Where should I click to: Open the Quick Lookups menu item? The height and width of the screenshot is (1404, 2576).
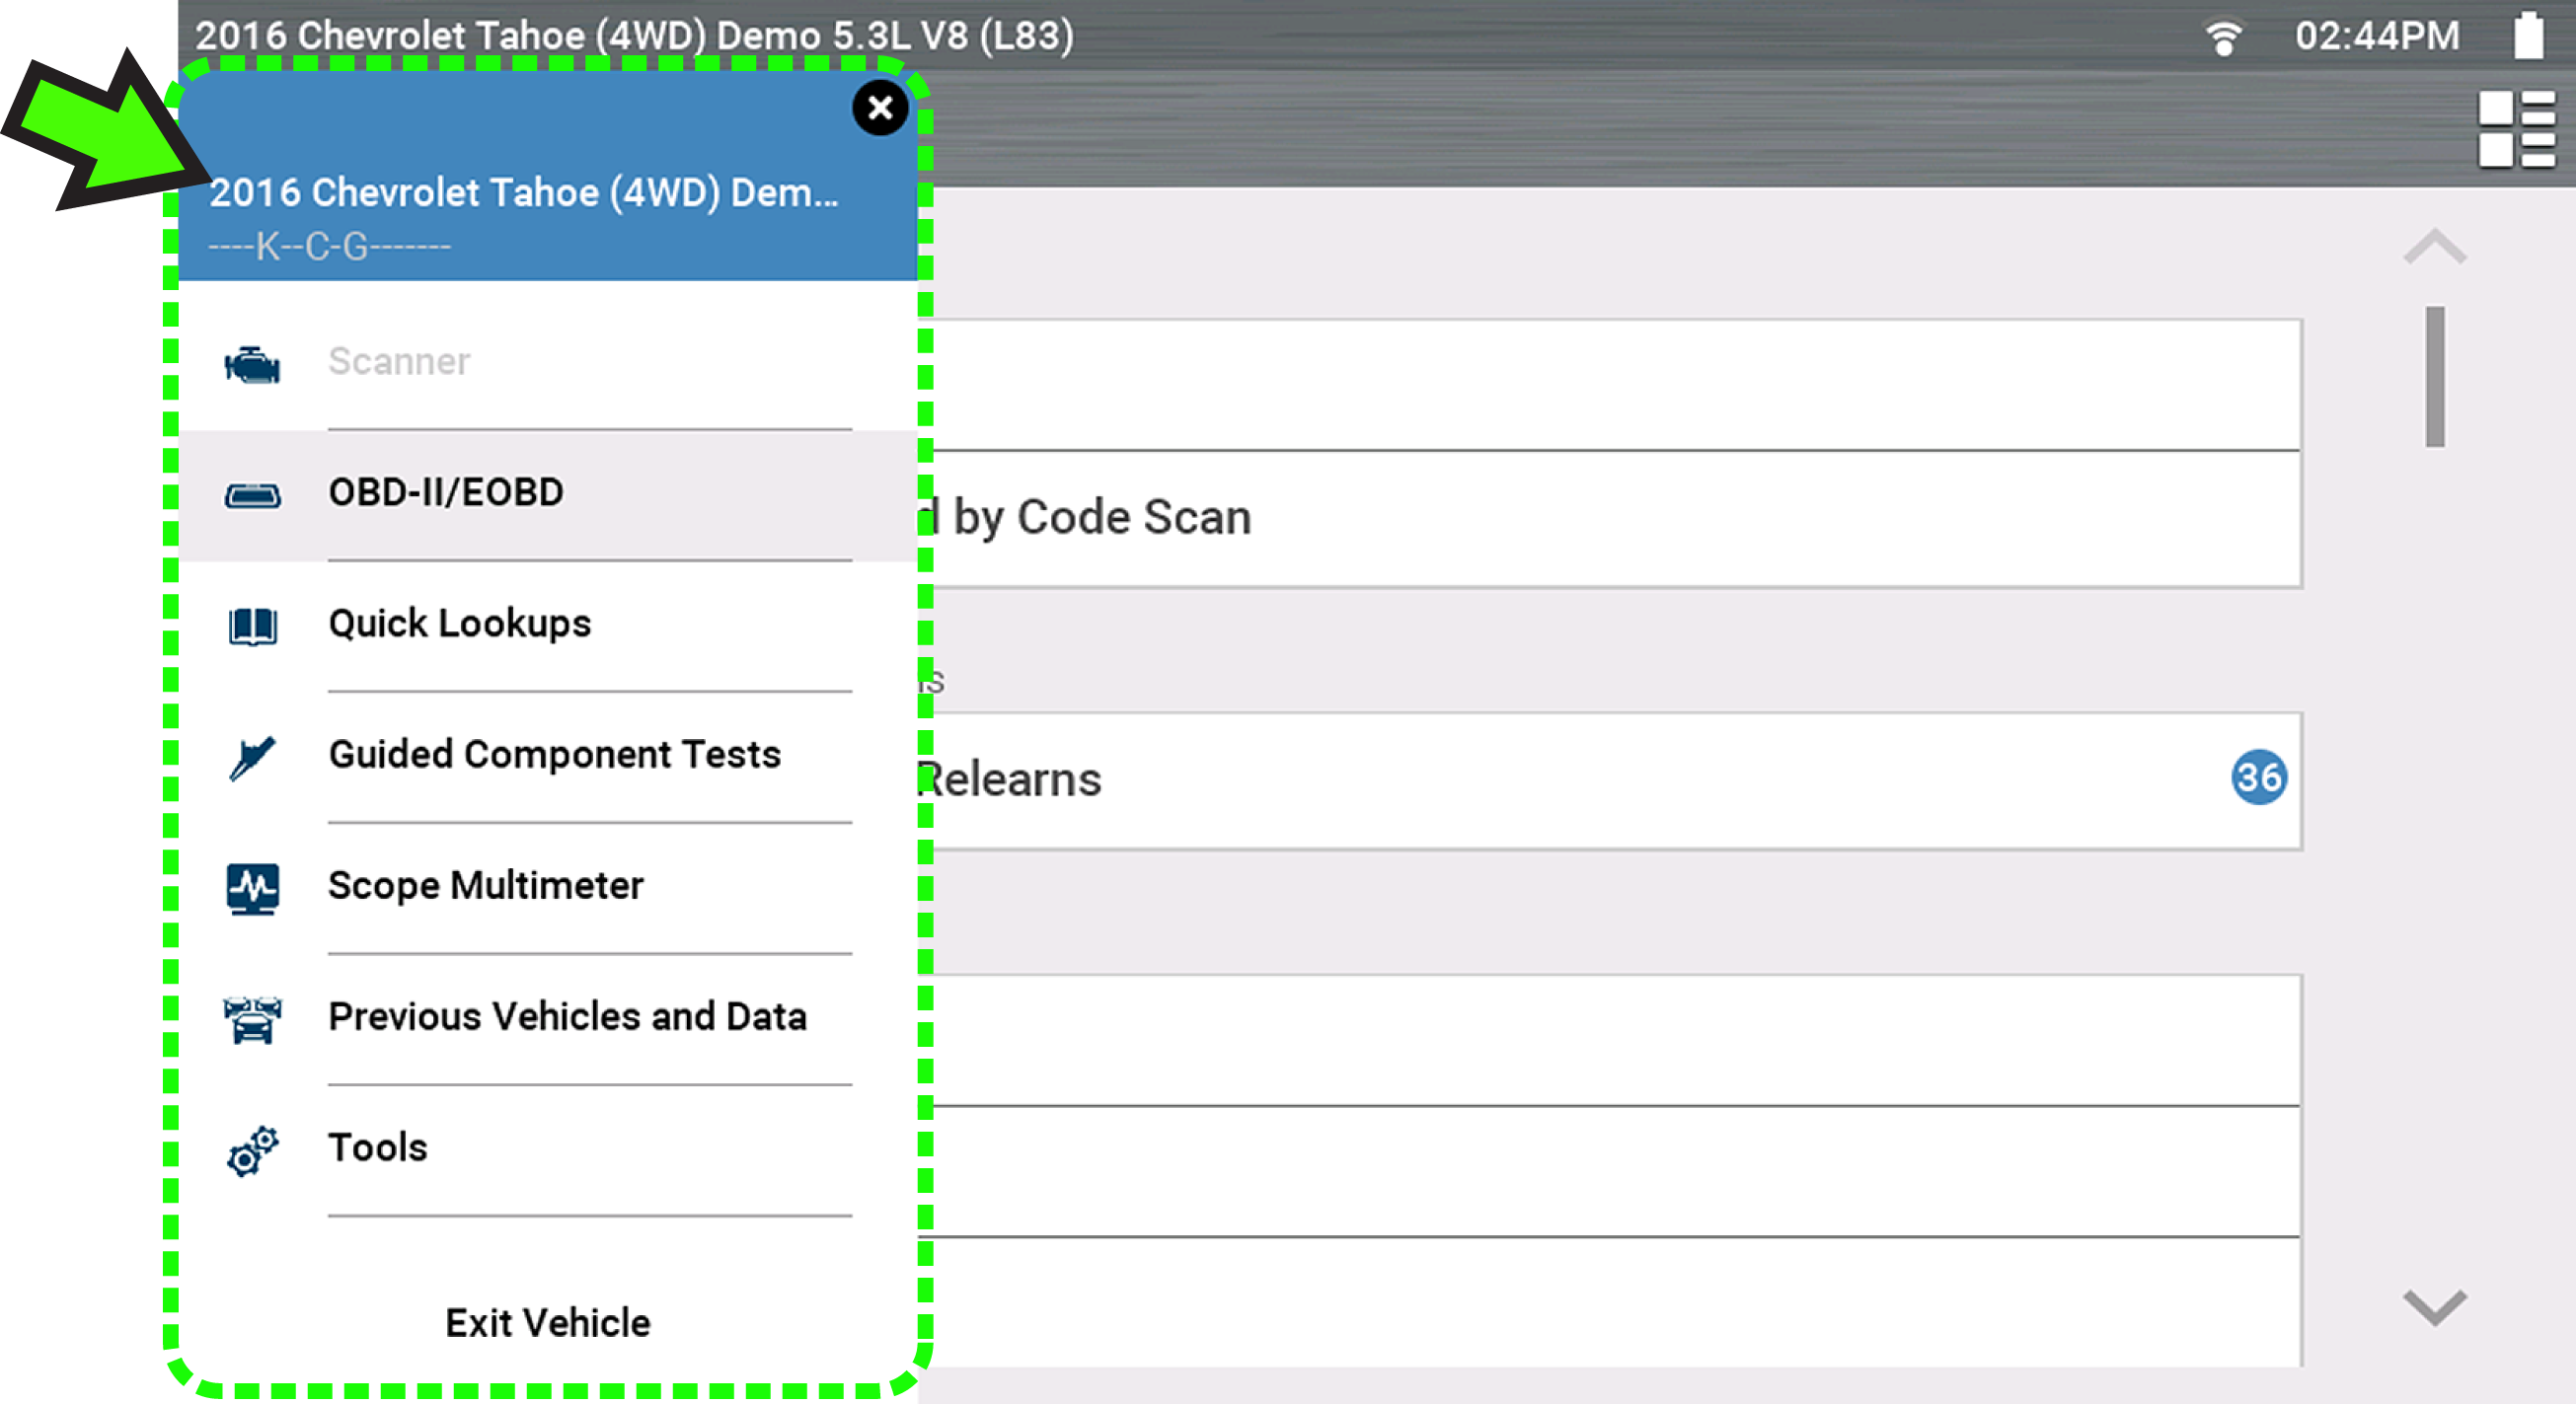(460, 624)
